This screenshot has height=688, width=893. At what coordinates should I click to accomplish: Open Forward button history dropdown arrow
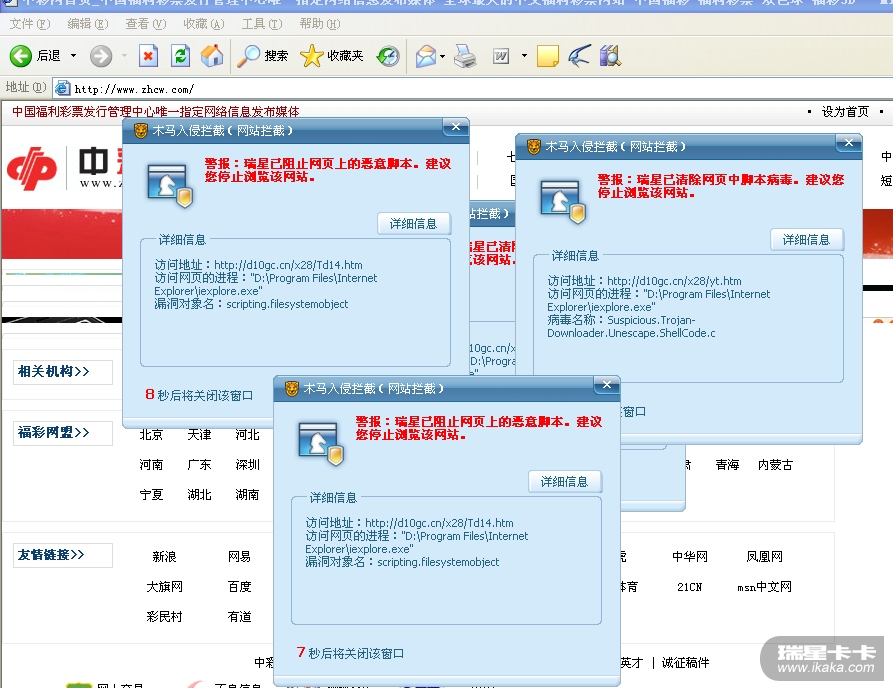(124, 56)
